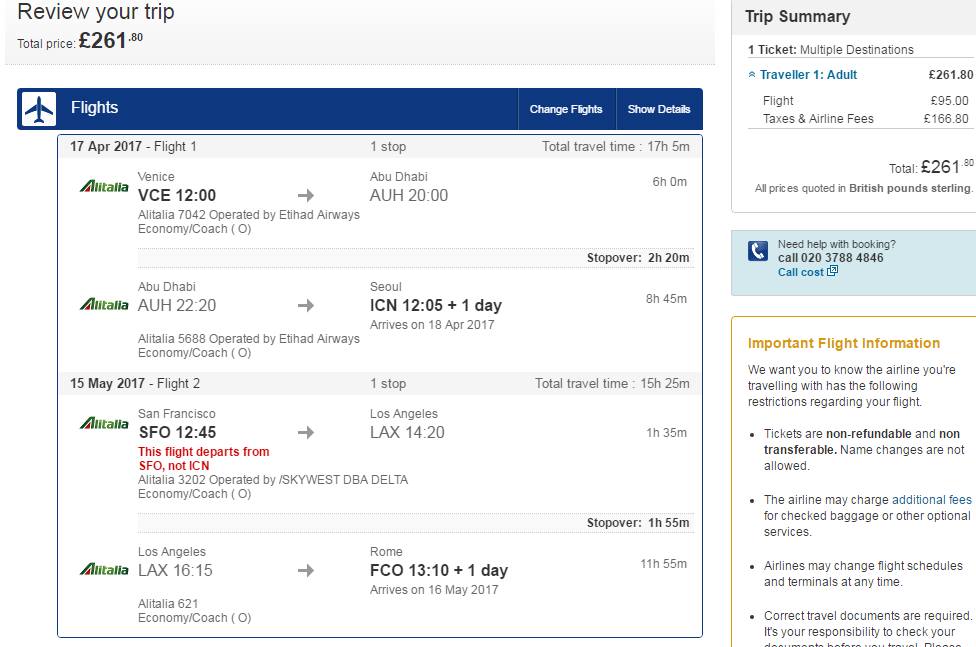Screen dimensions: 976x647
Task: Click the airplane icon in the Flights header
Action: (x=39, y=109)
